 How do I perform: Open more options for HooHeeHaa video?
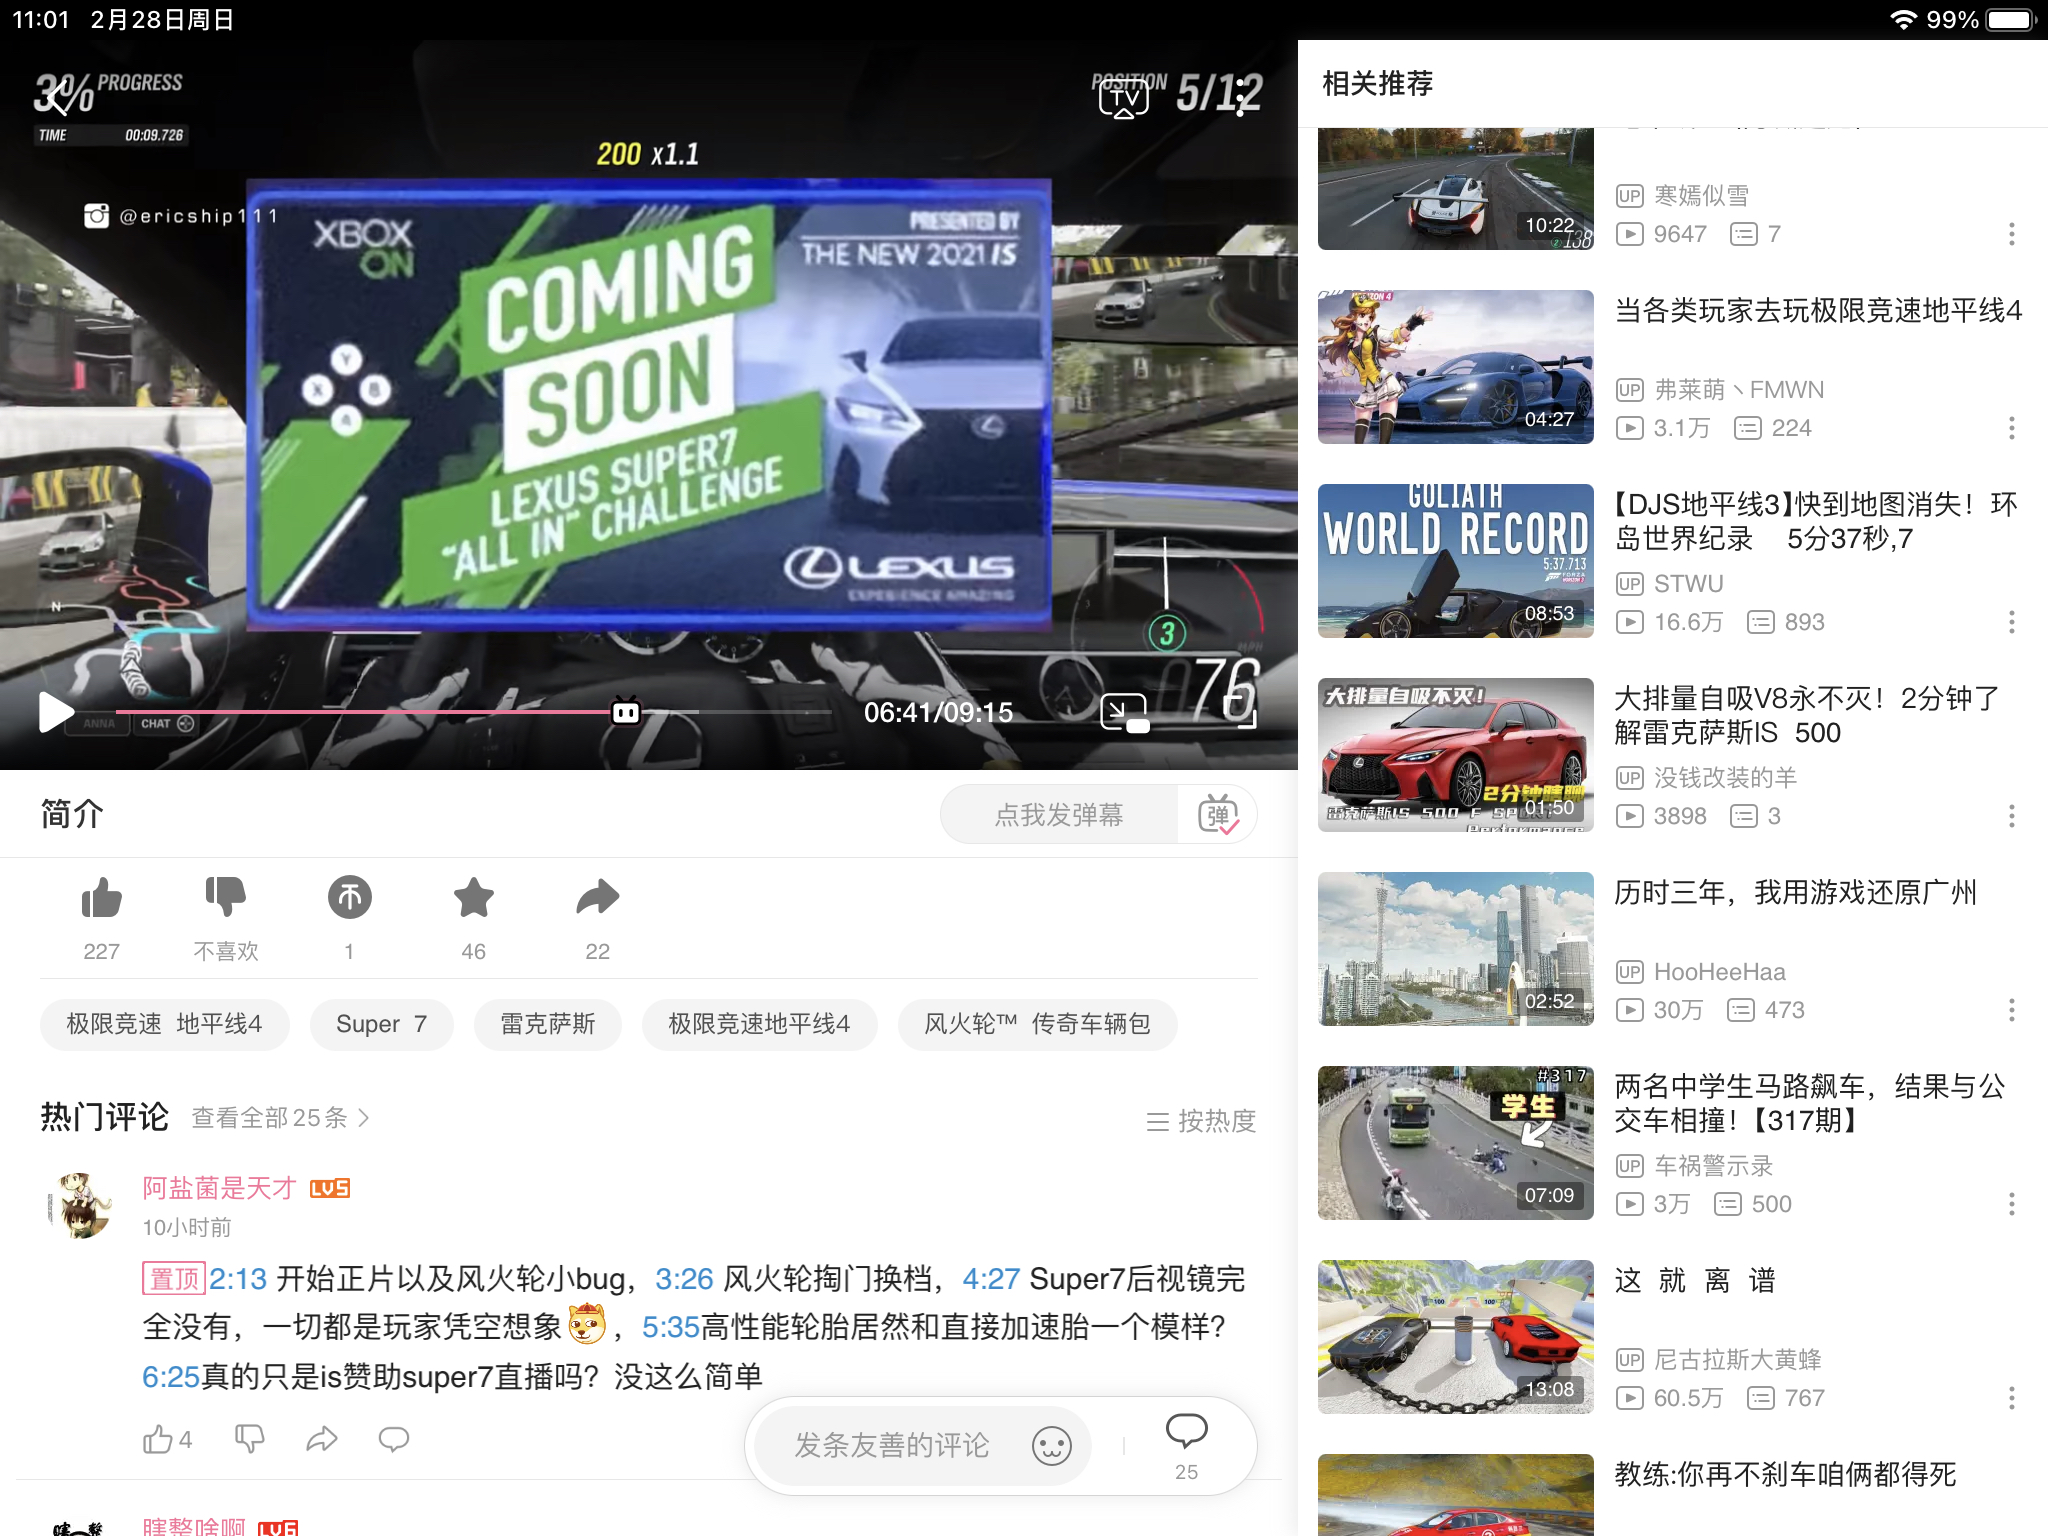point(2012,1010)
